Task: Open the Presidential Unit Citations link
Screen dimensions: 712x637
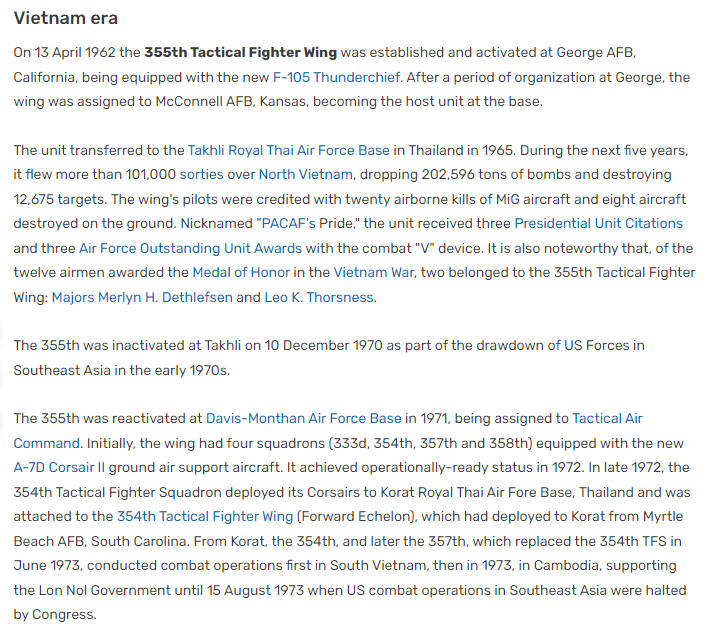Action: (598, 224)
